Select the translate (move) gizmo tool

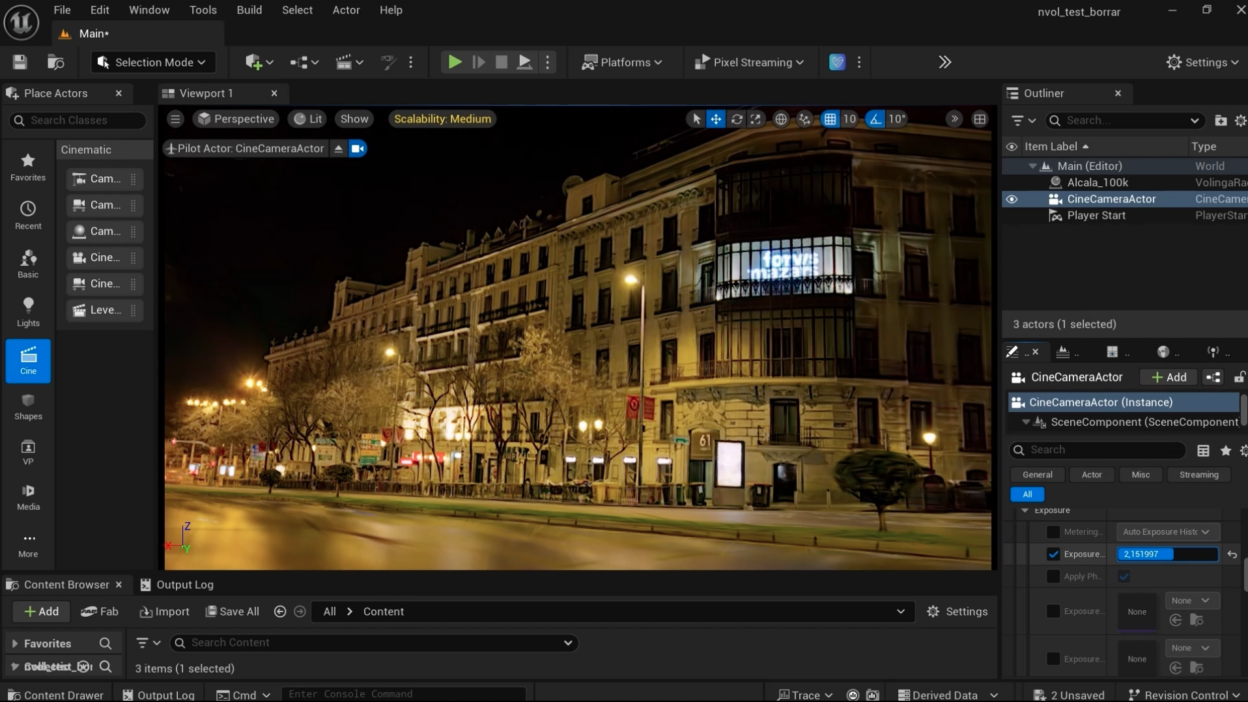tap(716, 119)
